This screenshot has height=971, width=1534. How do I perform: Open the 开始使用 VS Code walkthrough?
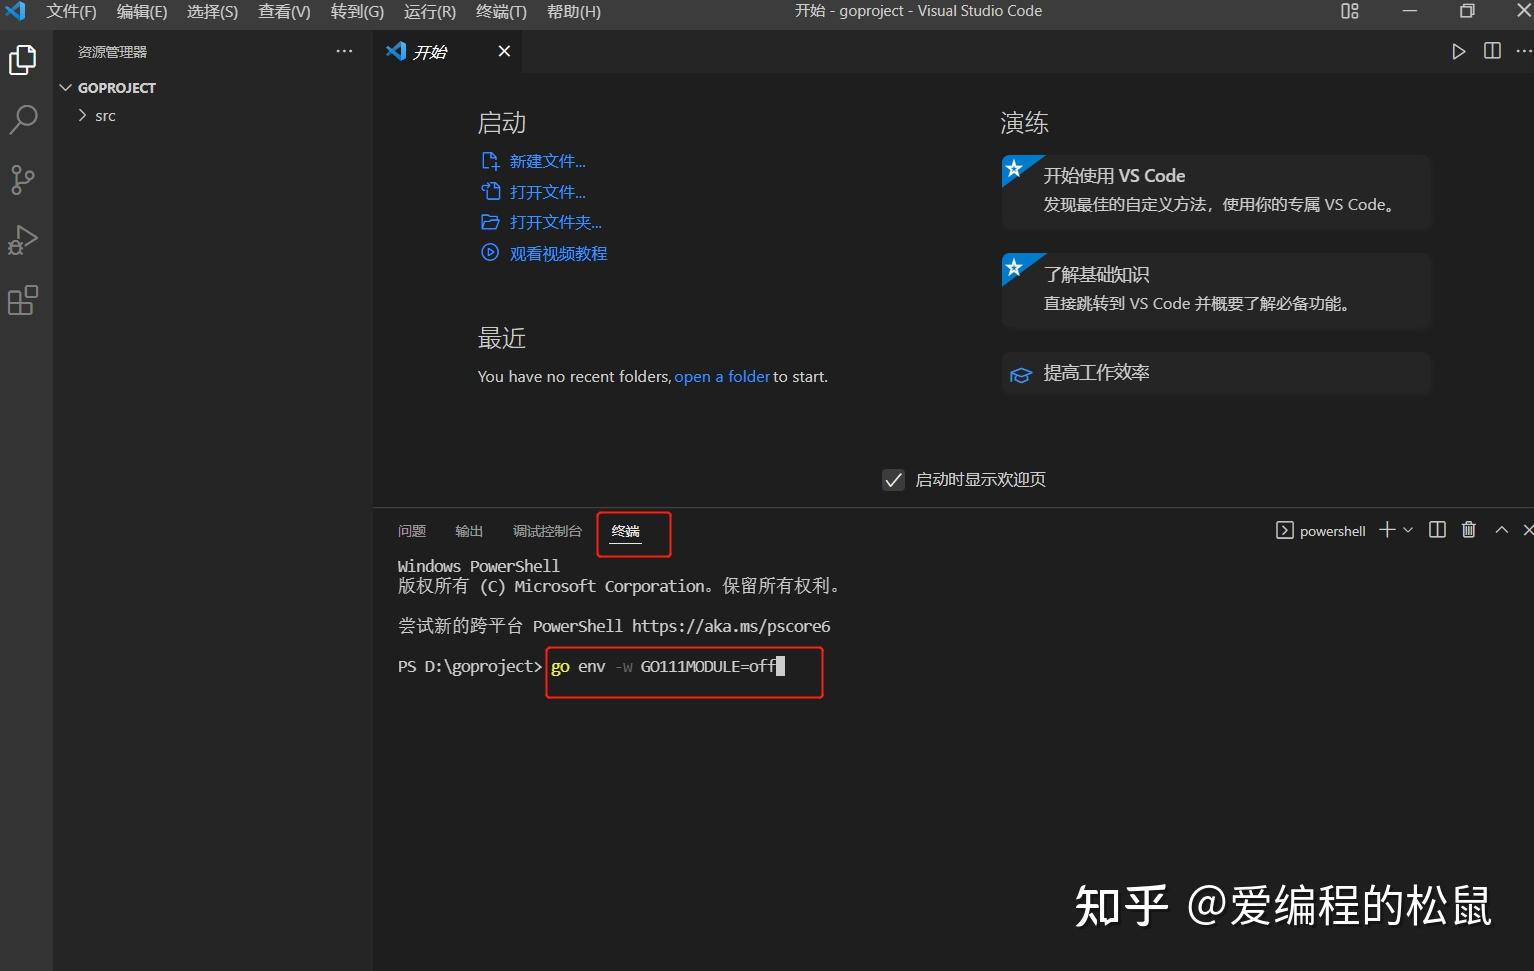pos(1216,191)
